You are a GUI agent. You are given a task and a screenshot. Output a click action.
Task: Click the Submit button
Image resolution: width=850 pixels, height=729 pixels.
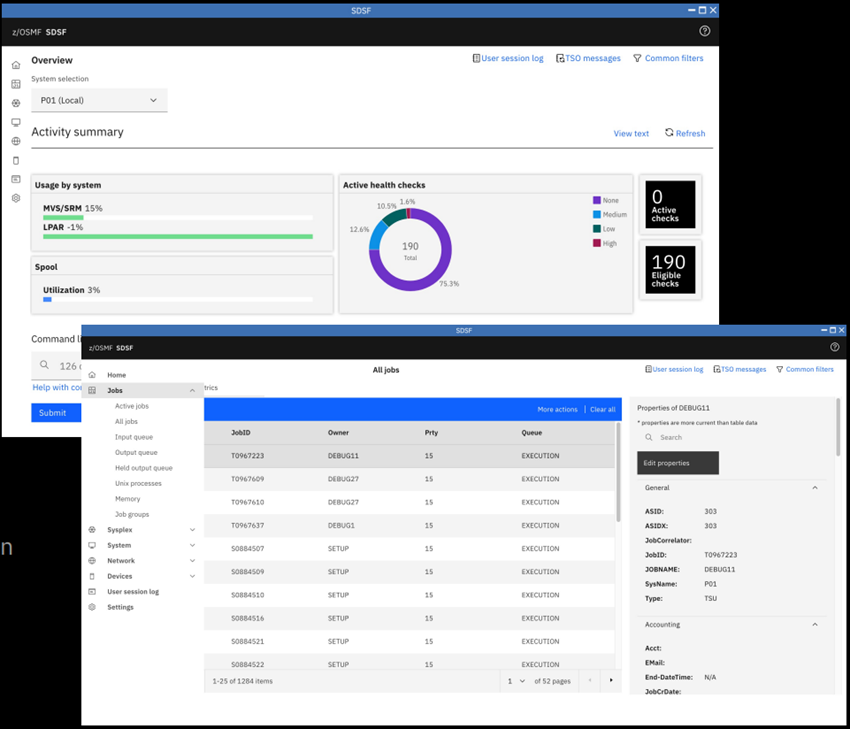[56, 412]
